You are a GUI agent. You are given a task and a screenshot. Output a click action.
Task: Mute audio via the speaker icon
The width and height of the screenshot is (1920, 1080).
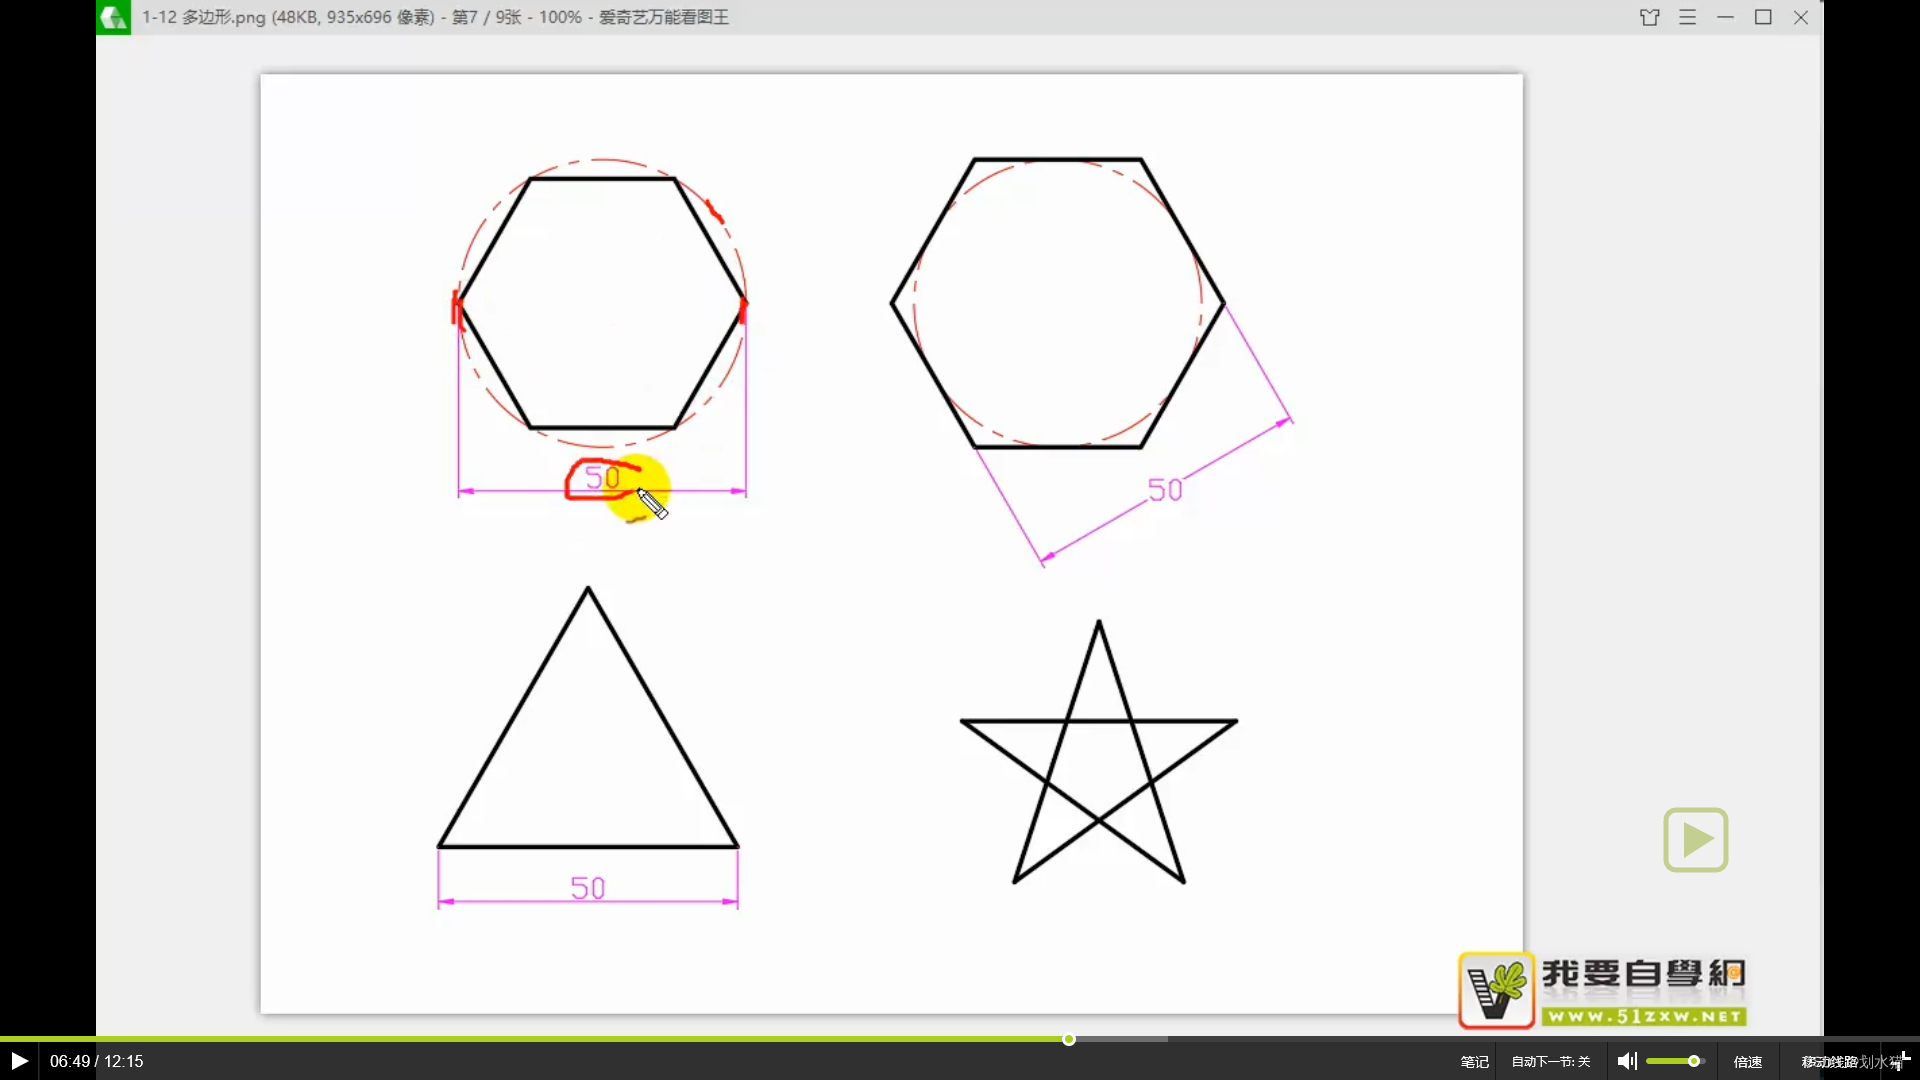(x=1626, y=1061)
